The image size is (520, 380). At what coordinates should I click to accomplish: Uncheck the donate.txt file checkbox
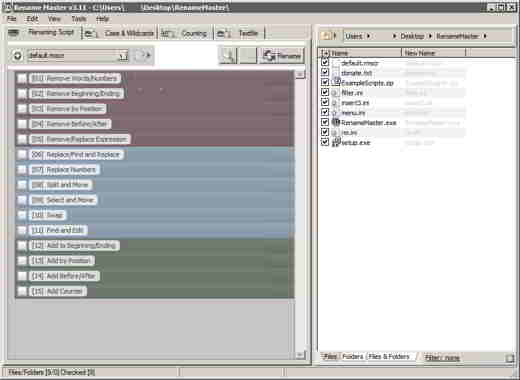[x=325, y=72]
